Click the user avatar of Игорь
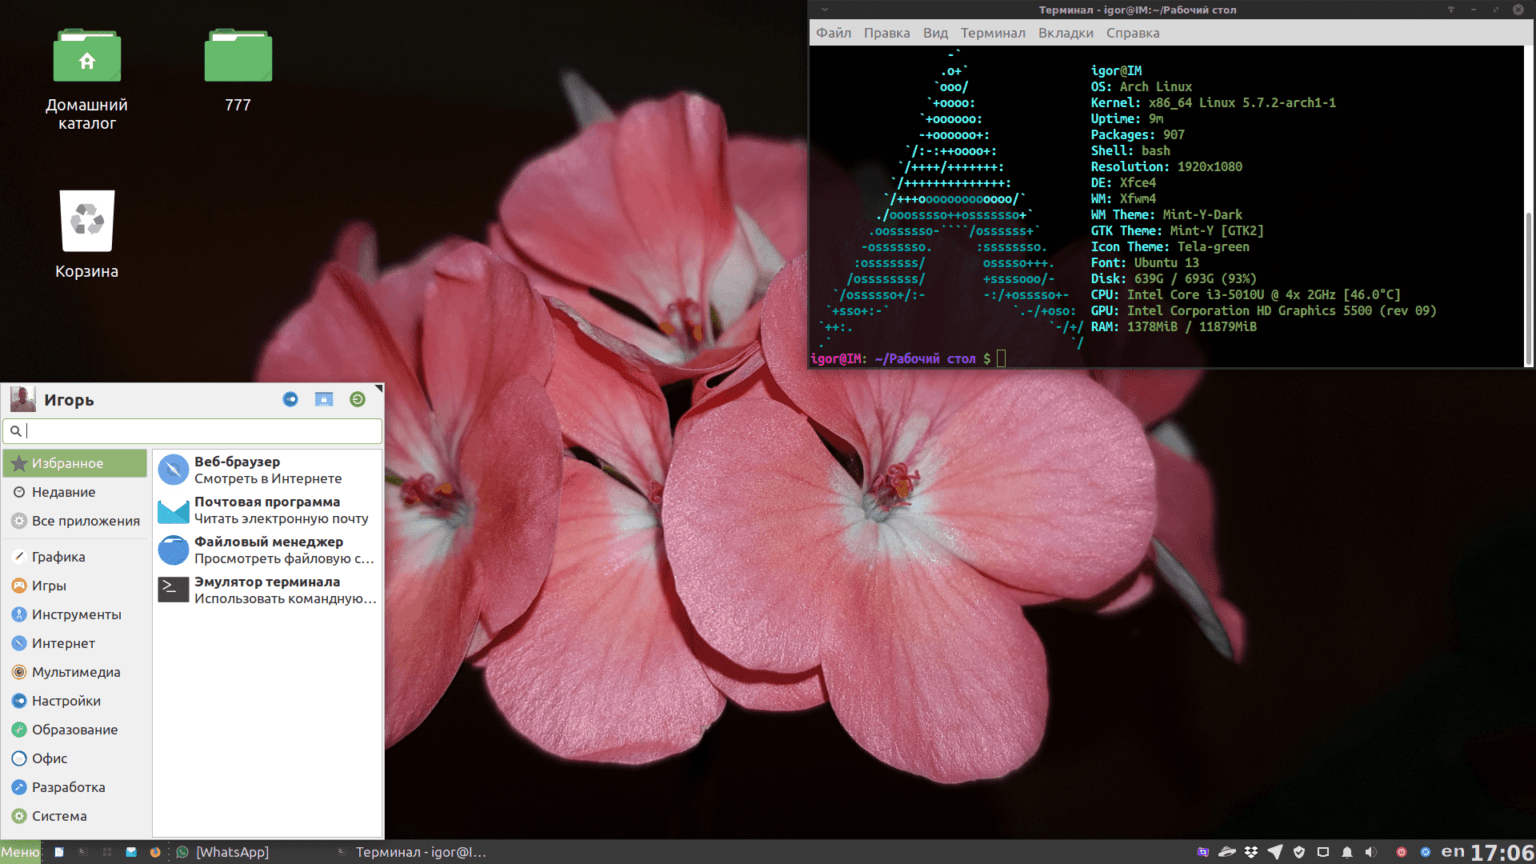Viewport: 1536px width, 864px height. [22, 399]
